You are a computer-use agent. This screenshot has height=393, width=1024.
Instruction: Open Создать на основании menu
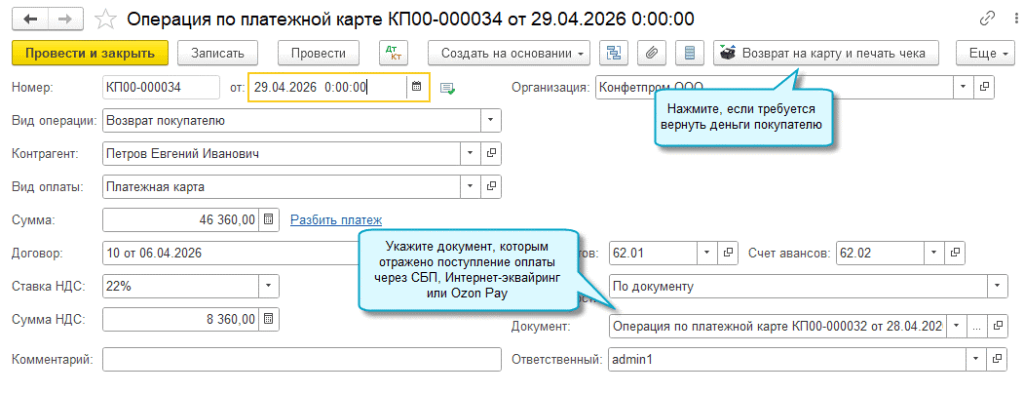pos(509,54)
